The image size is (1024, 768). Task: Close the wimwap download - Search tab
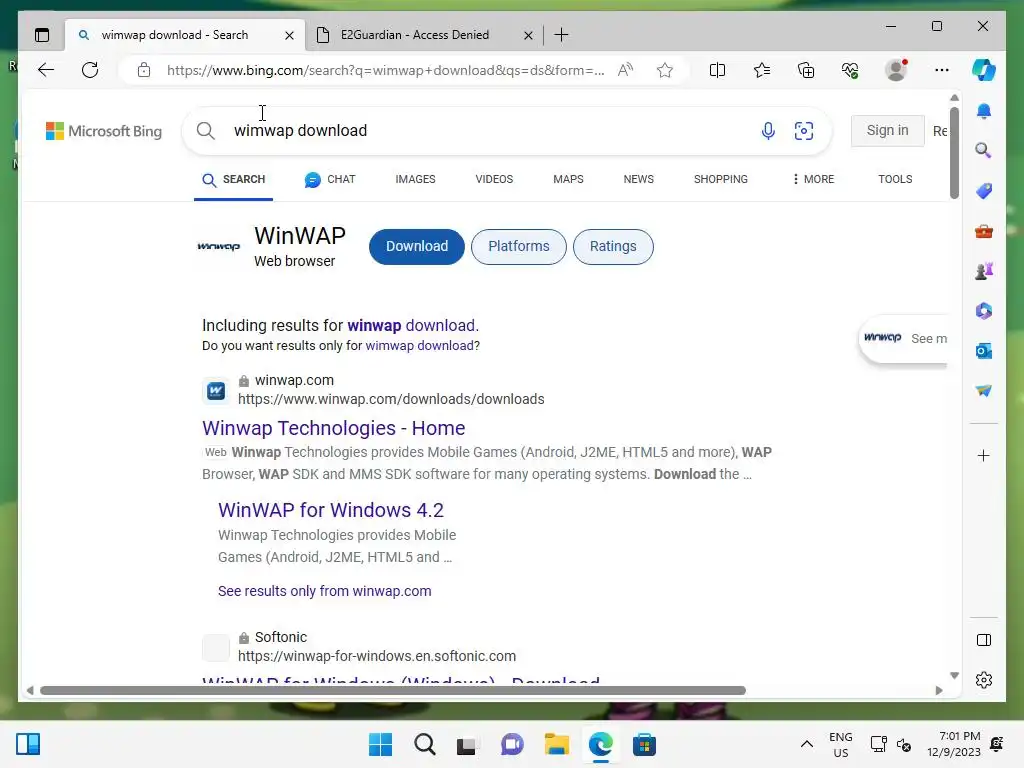[x=289, y=35]
